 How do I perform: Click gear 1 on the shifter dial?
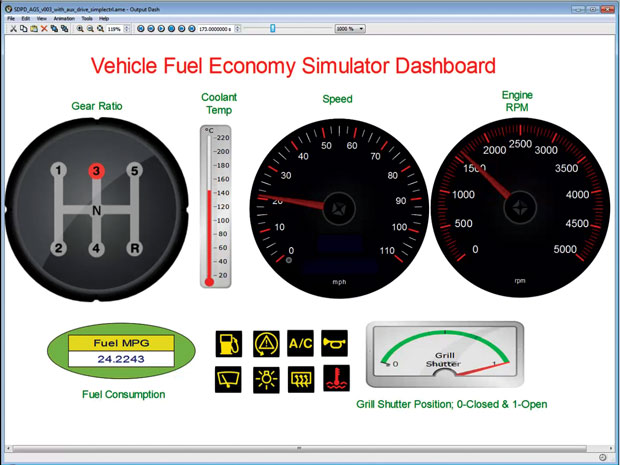coord(59,171)
